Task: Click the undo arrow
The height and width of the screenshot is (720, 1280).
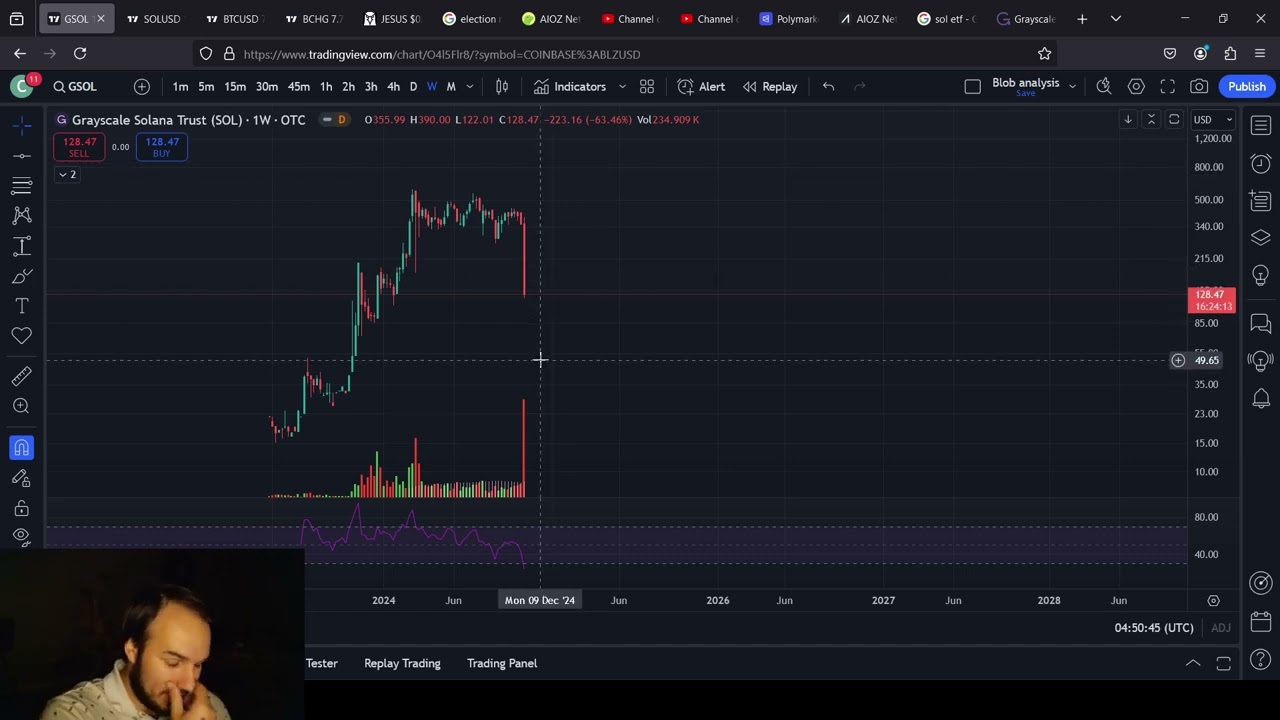Action: click(x=828, y=87)
